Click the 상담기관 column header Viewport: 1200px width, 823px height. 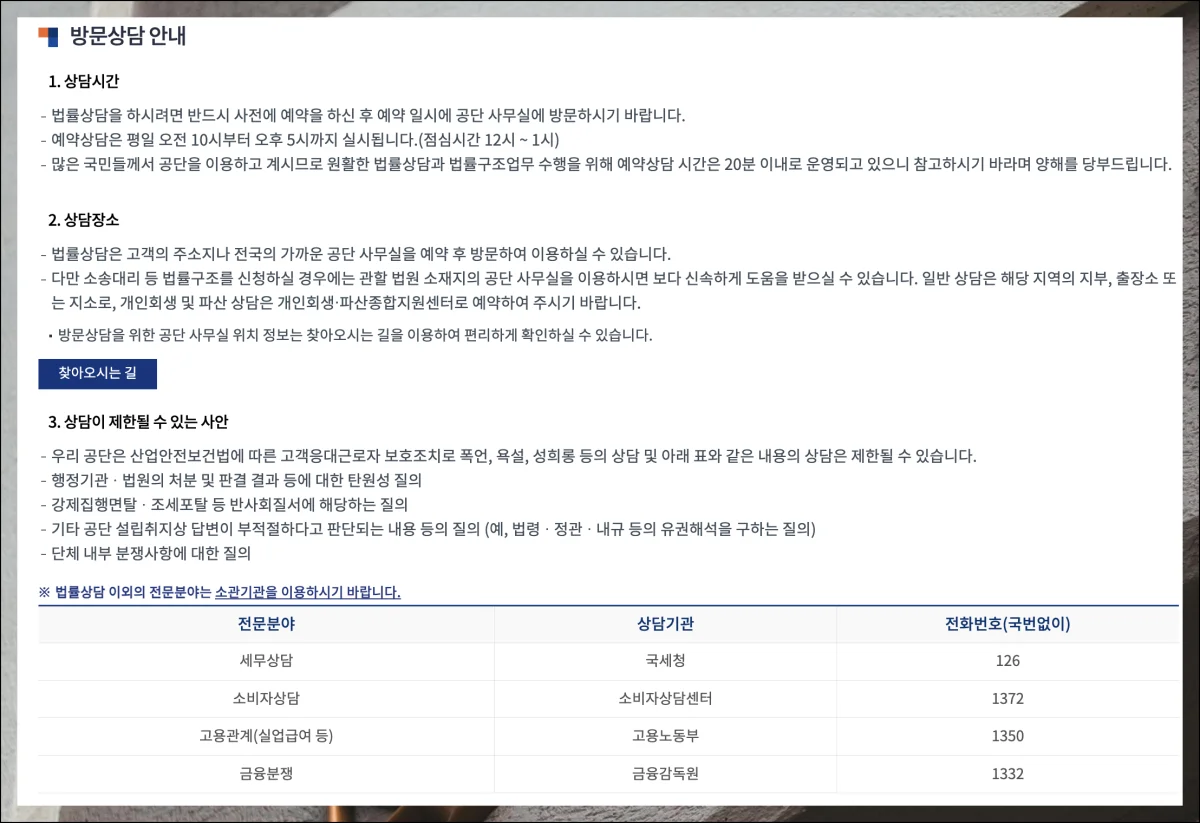[x=665, y=624]
